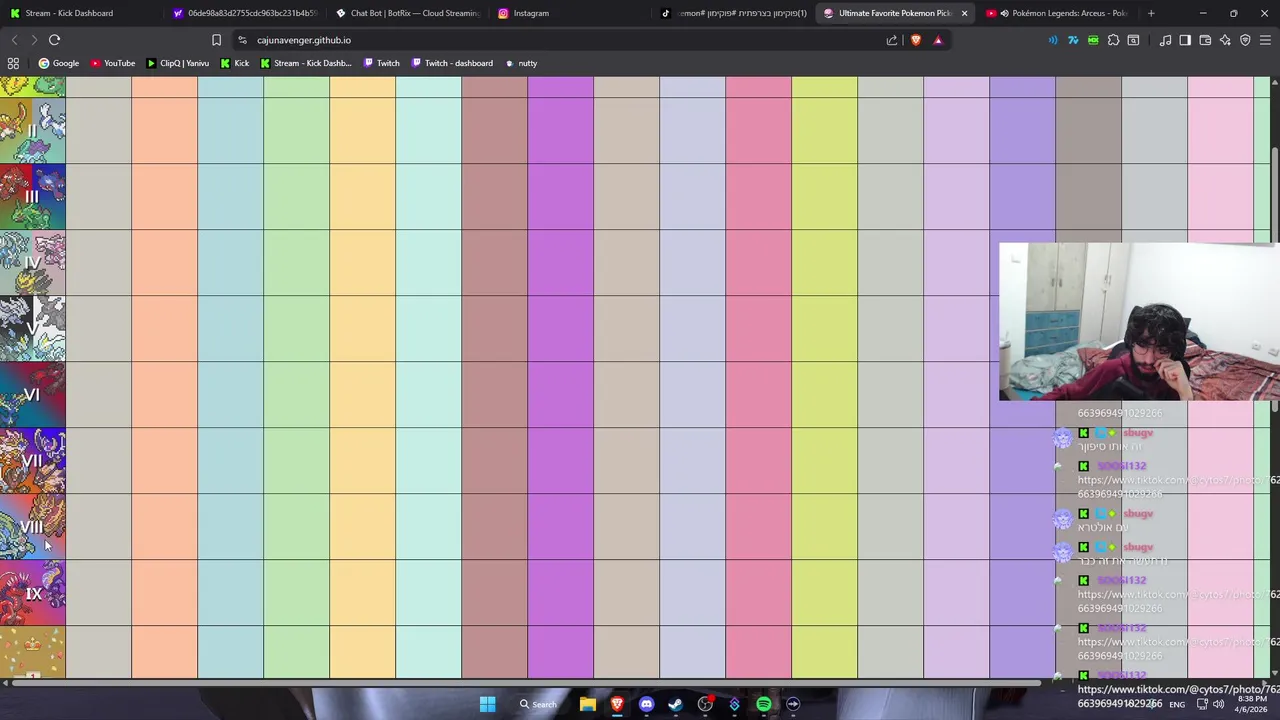Open the ENG language indicator
This screenshot has width=1280, height=720.
tap(1177, 704)
